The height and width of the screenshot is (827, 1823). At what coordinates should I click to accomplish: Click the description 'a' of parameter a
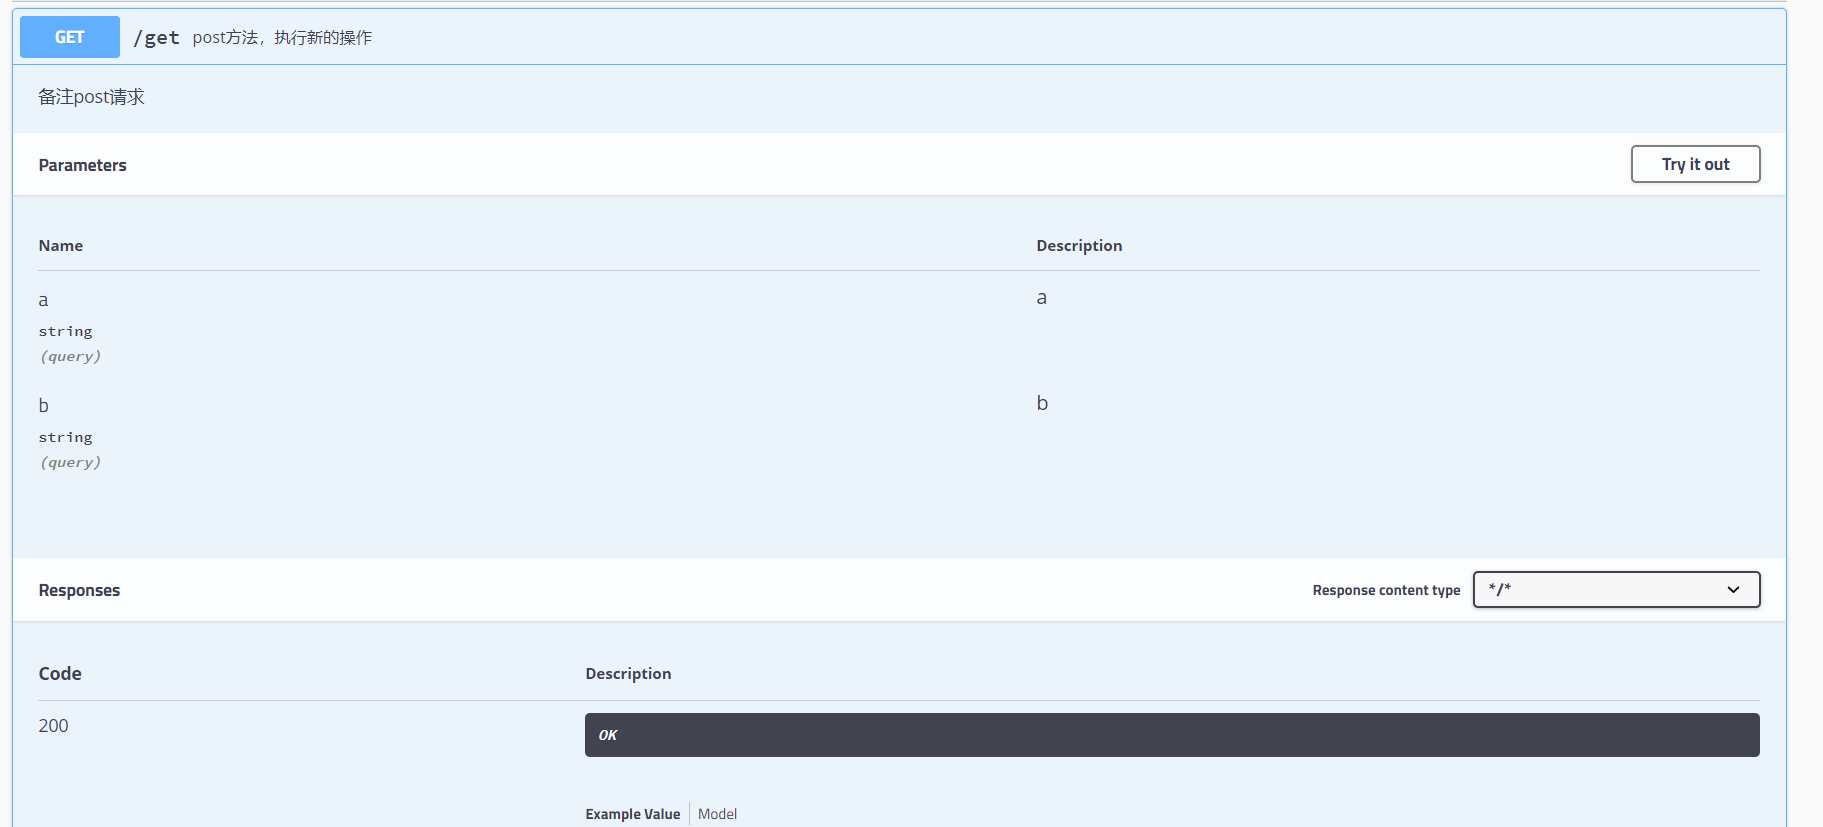(x=1042, y=298)
